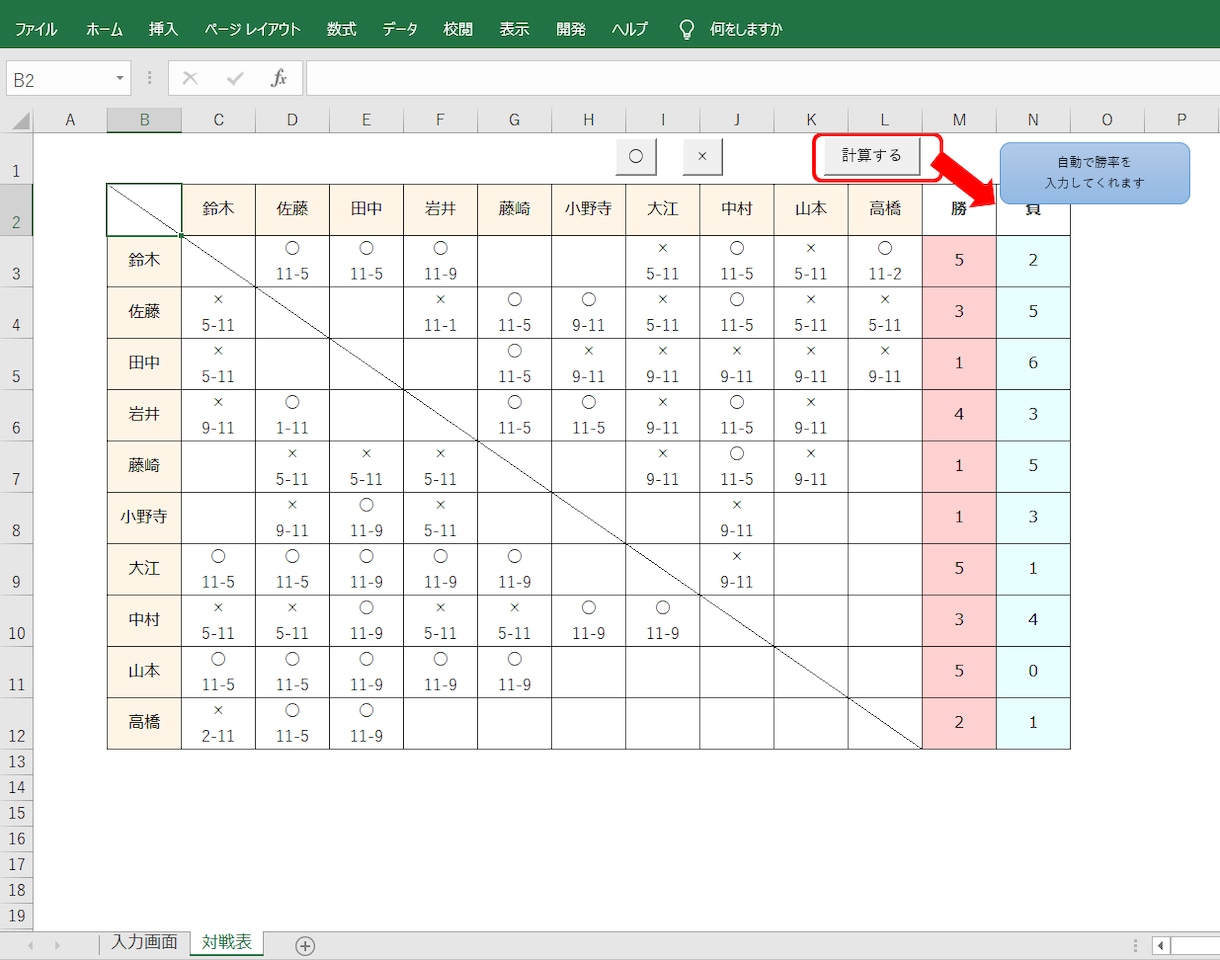The height and width of the screenshot is (960, 1220).
Task: Select row 19 header
Action: click(16, 916)
